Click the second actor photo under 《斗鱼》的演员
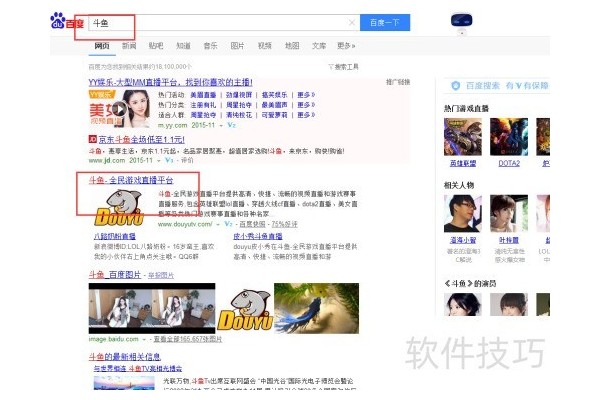This screenshot has width=600, height=400. [509, 304]
